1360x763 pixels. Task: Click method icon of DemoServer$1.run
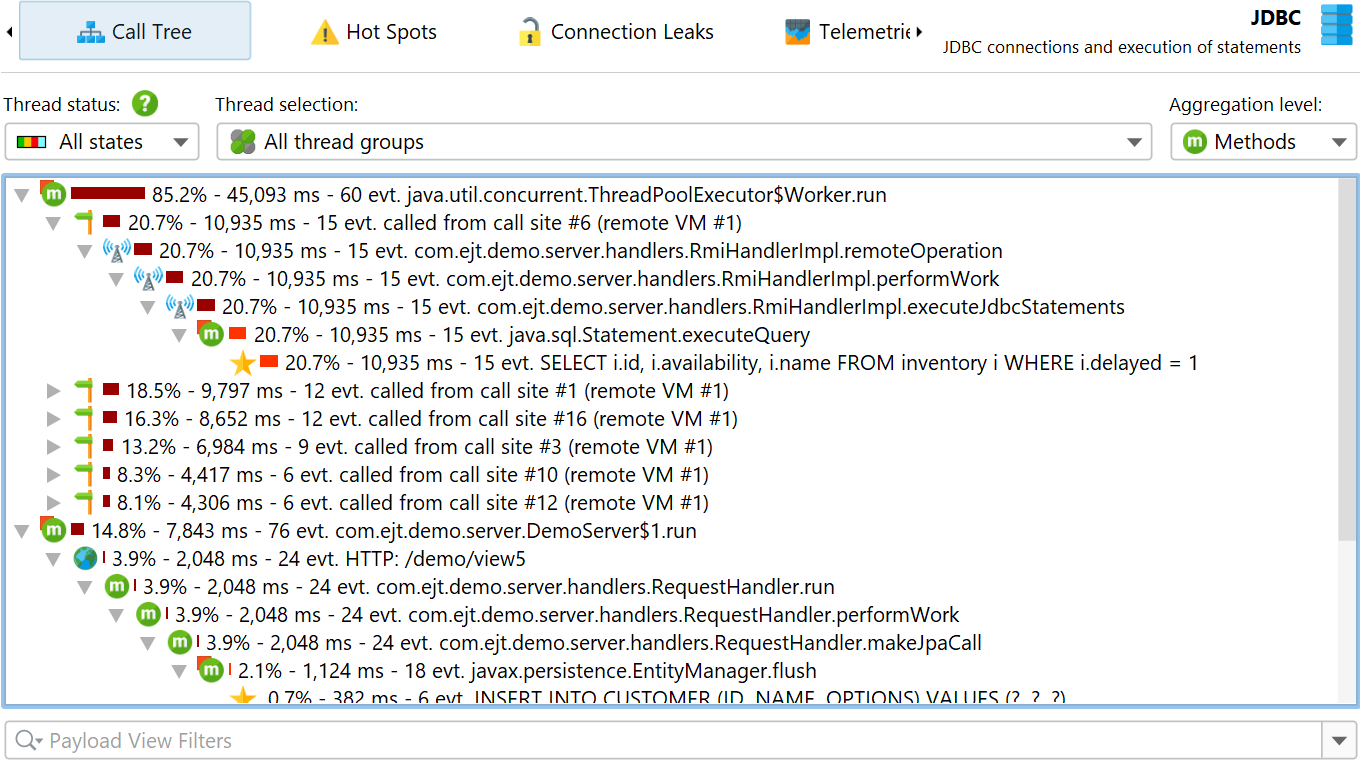point(53,530)
